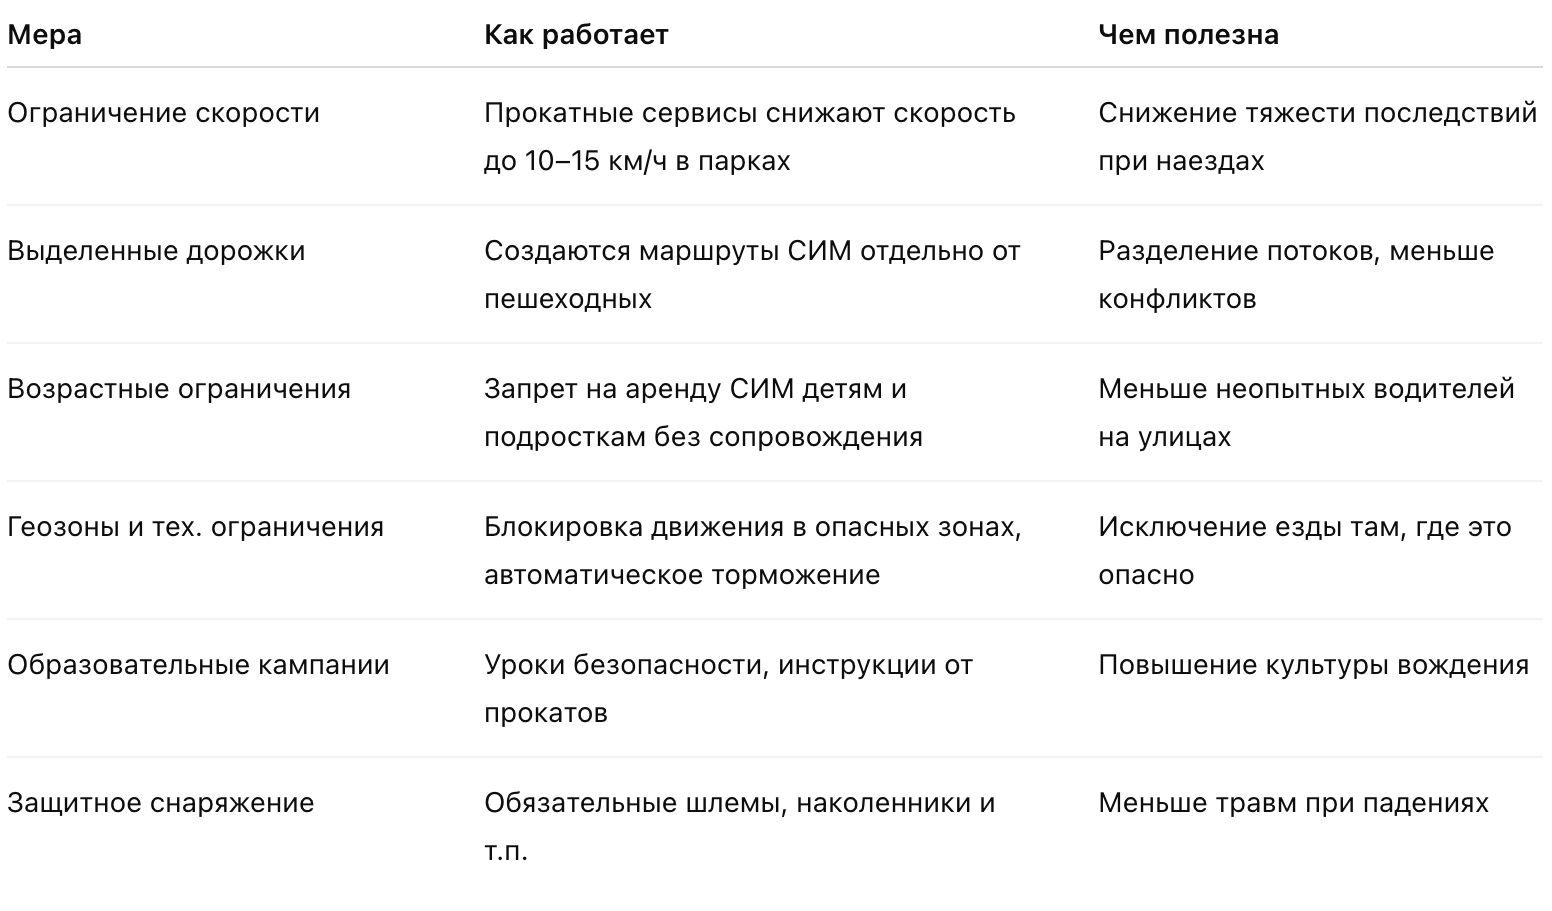Viewport: 1552px width, 911px height.
Task: Click the 'Разделение потоков' benefit cell
Action: (x=1296, y=275)
